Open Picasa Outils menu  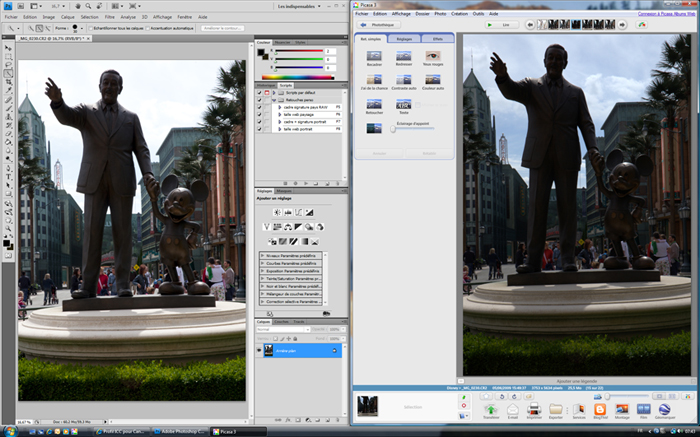pyautogui.click(x=478, y=14)
